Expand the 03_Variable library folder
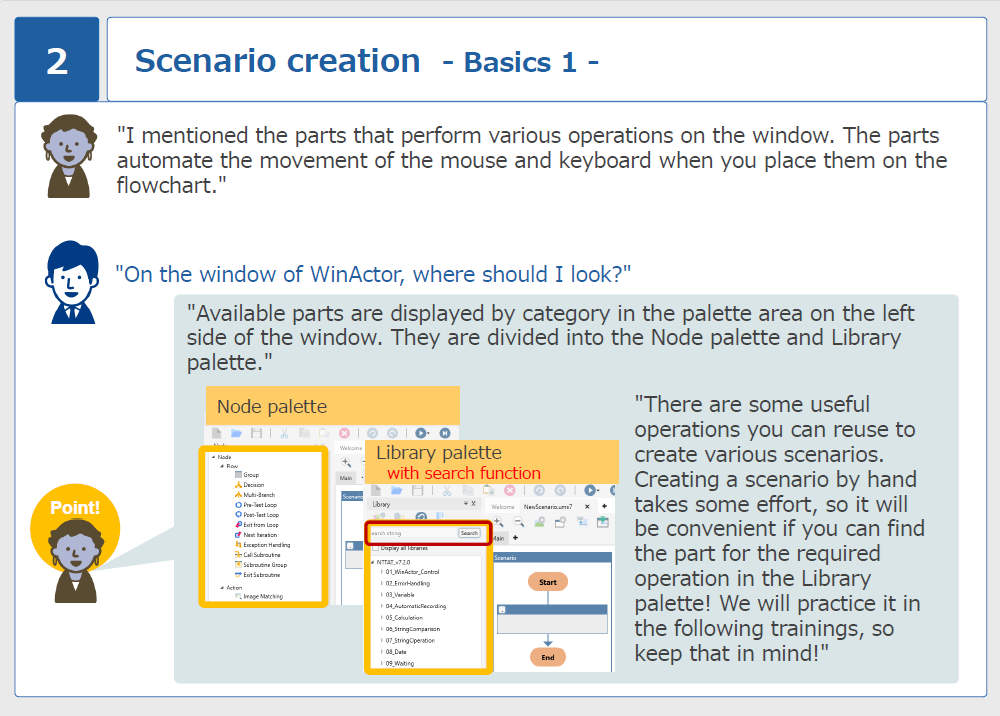The image size is (1000, 716). pos(381,594)
